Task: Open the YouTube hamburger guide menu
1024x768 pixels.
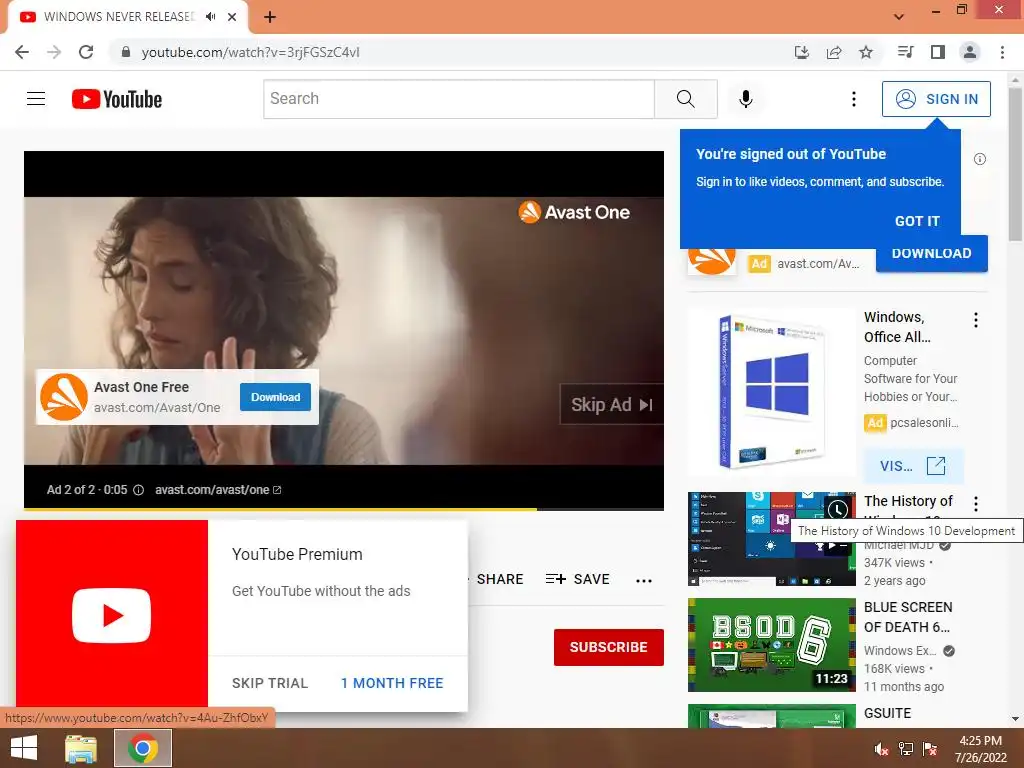Action: tap(36, 99)
